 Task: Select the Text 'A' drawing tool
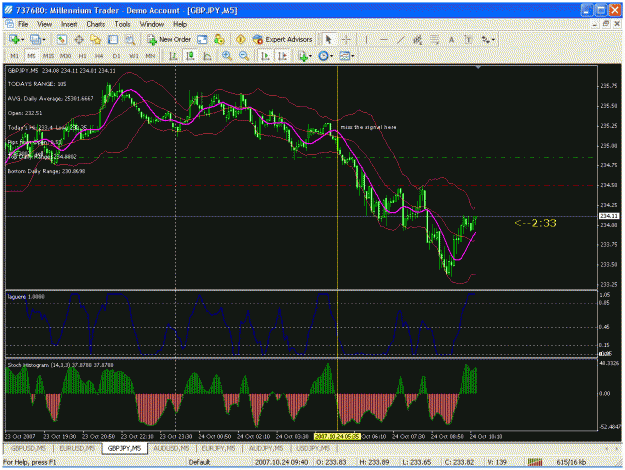[451, 39]
